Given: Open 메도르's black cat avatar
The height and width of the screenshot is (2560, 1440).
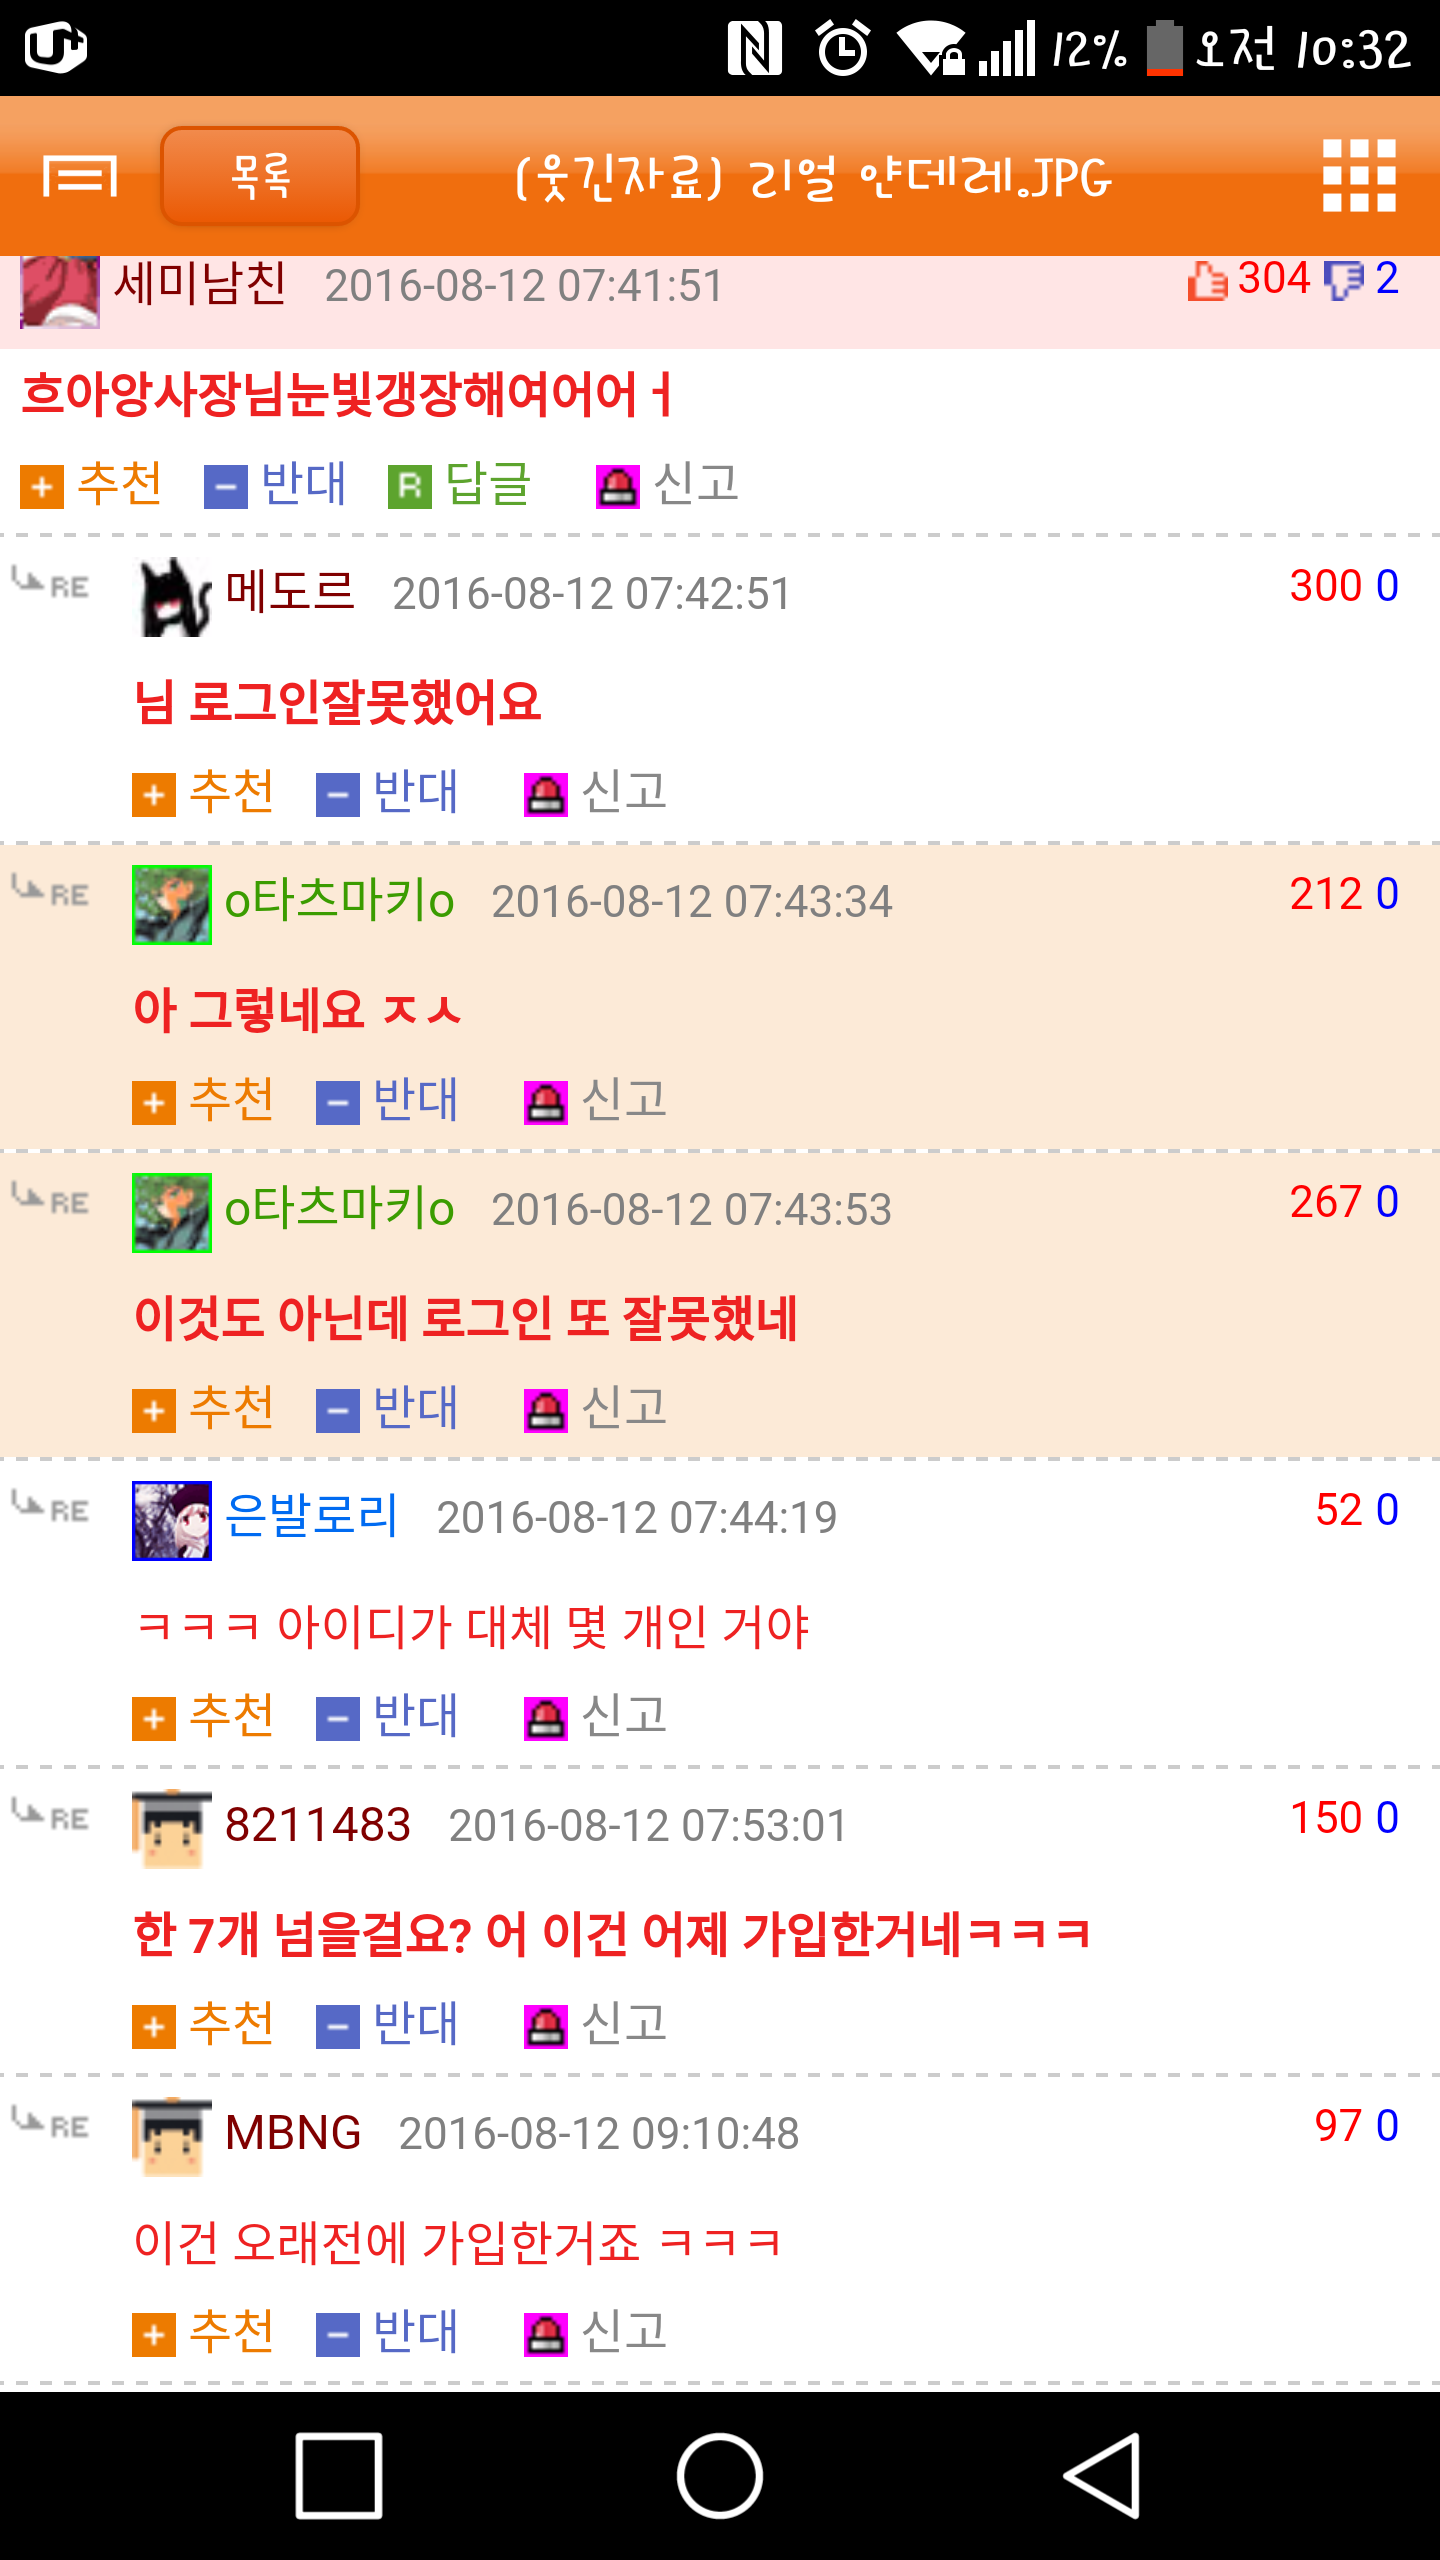Looking at the screenshot, I should 172,596.
